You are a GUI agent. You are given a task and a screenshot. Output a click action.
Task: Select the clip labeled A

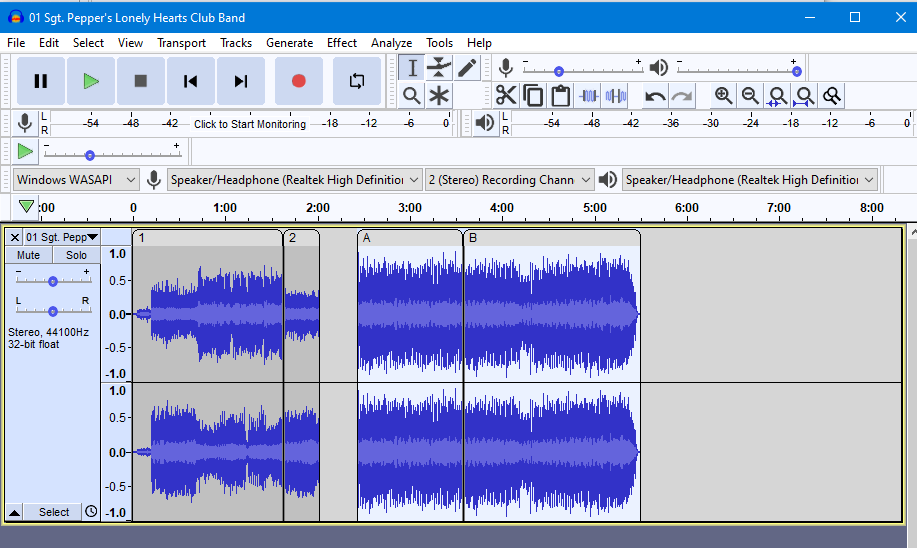point(410,237)
